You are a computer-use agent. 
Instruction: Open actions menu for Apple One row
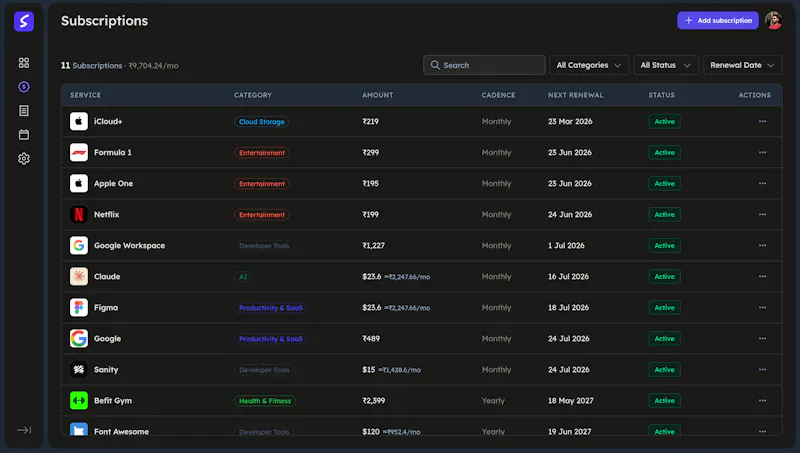(762, 184)
